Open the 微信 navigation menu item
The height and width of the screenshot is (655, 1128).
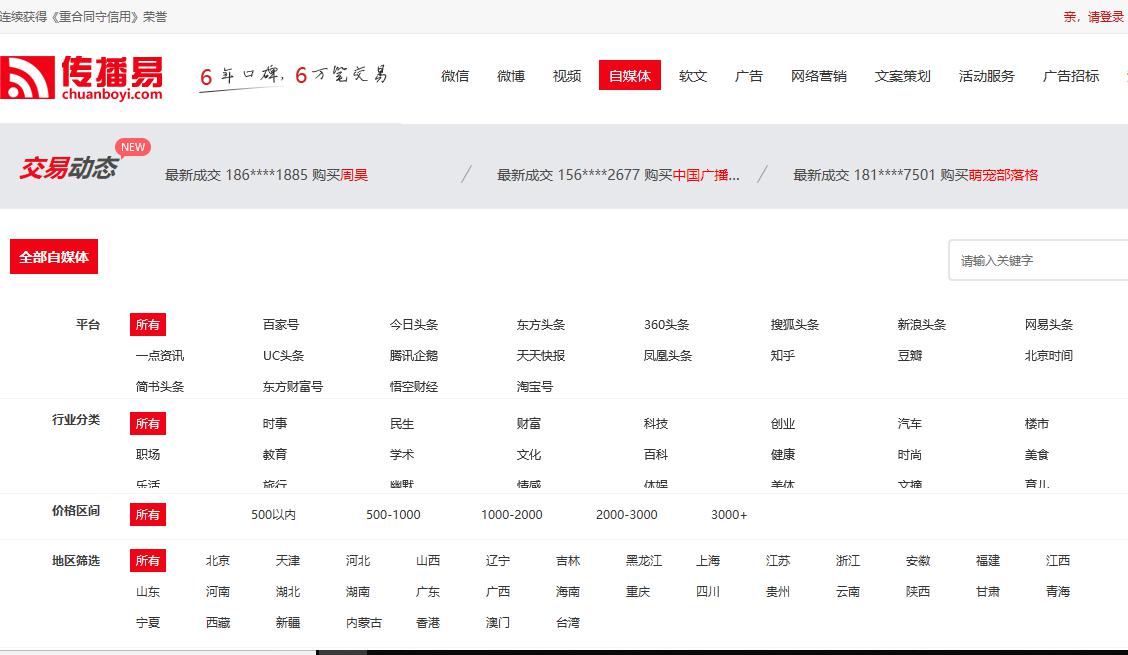coord(455,76)
